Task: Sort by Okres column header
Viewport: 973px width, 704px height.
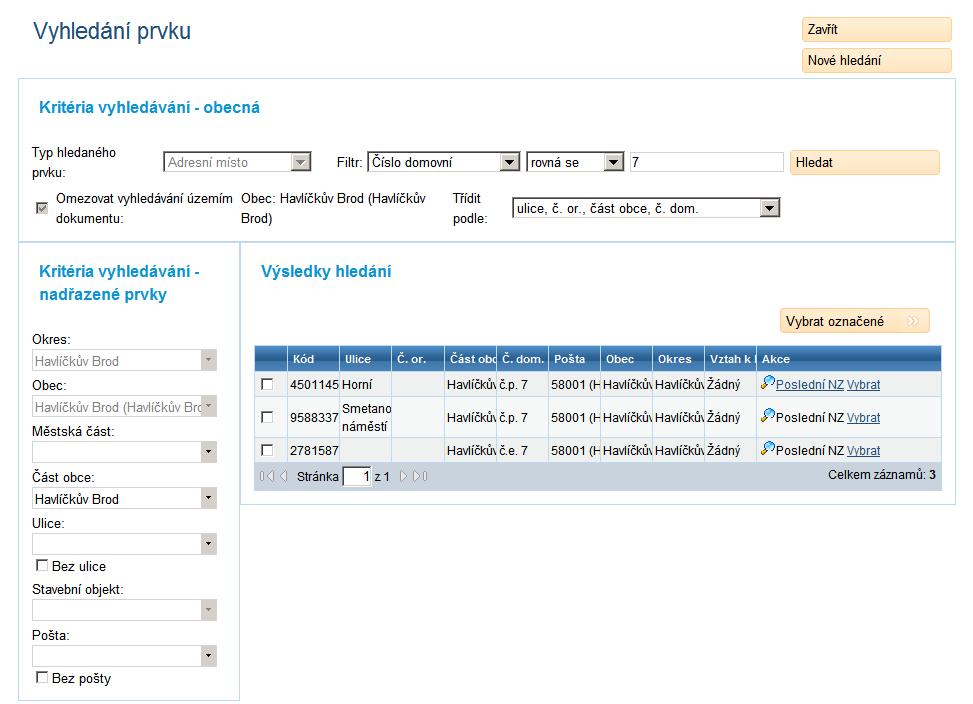Action: click(678, 359)
